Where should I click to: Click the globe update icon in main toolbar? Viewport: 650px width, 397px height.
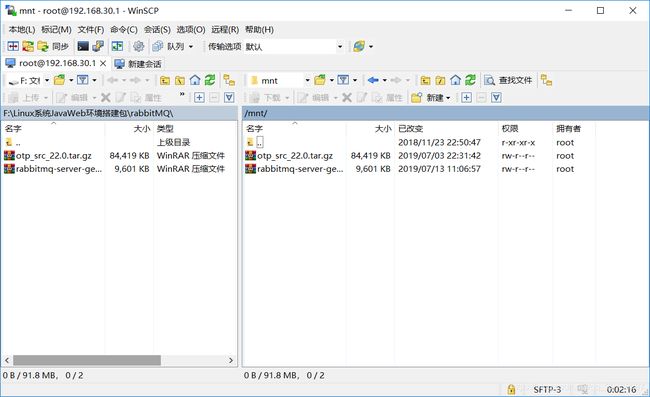click(359, 46)
